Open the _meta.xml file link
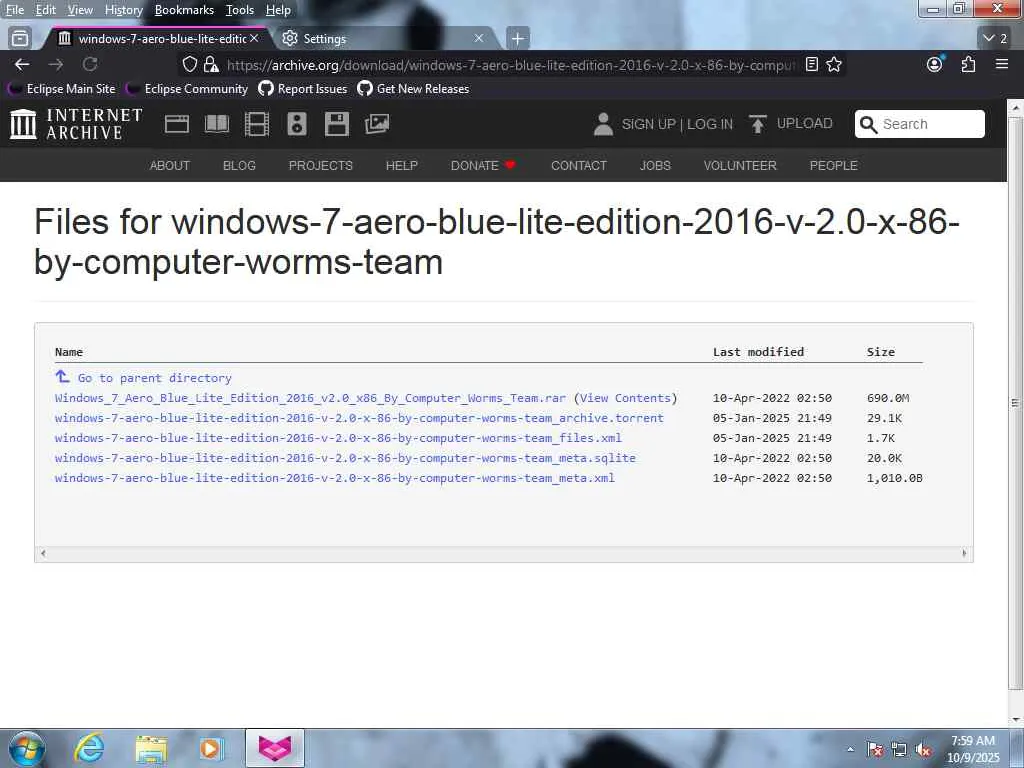This screenshot has width=1024, height=768. click(x=334, y=478)
